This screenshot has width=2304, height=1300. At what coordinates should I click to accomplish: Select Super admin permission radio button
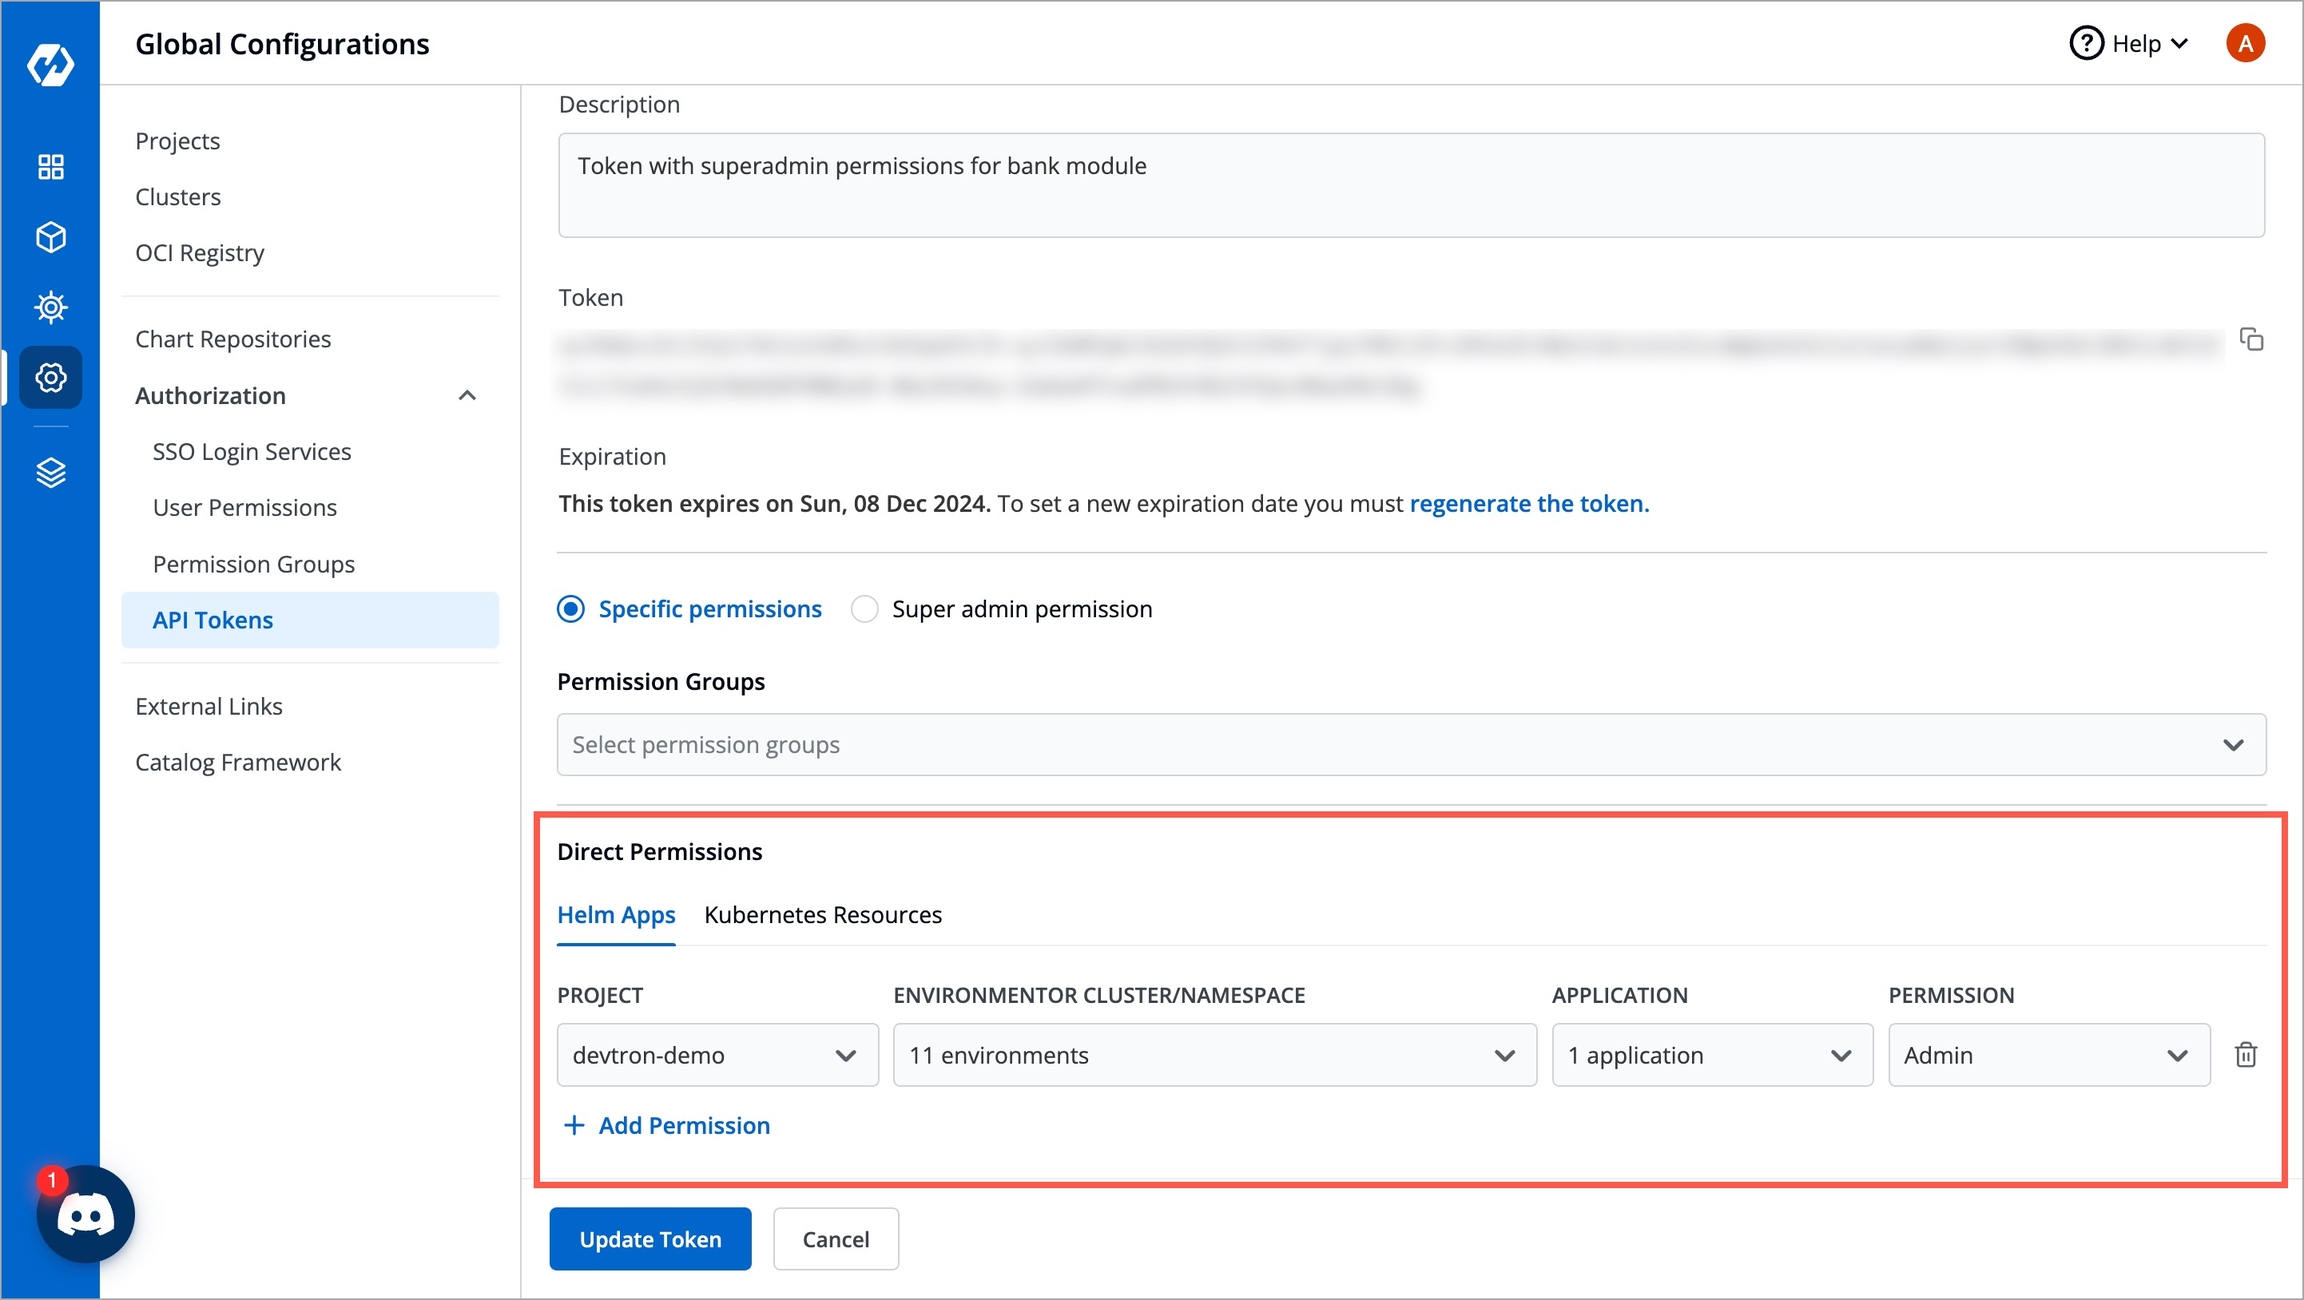click(x=864, y=609)
